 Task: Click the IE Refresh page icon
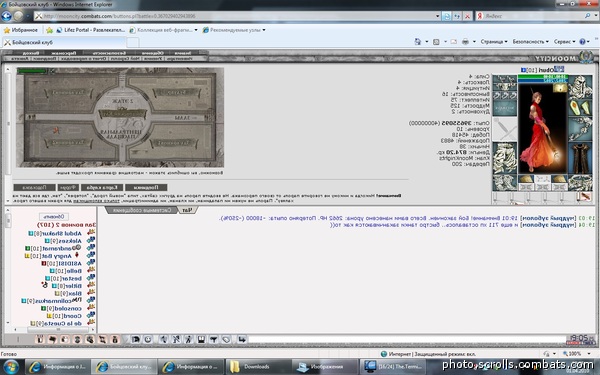point(457,16)
